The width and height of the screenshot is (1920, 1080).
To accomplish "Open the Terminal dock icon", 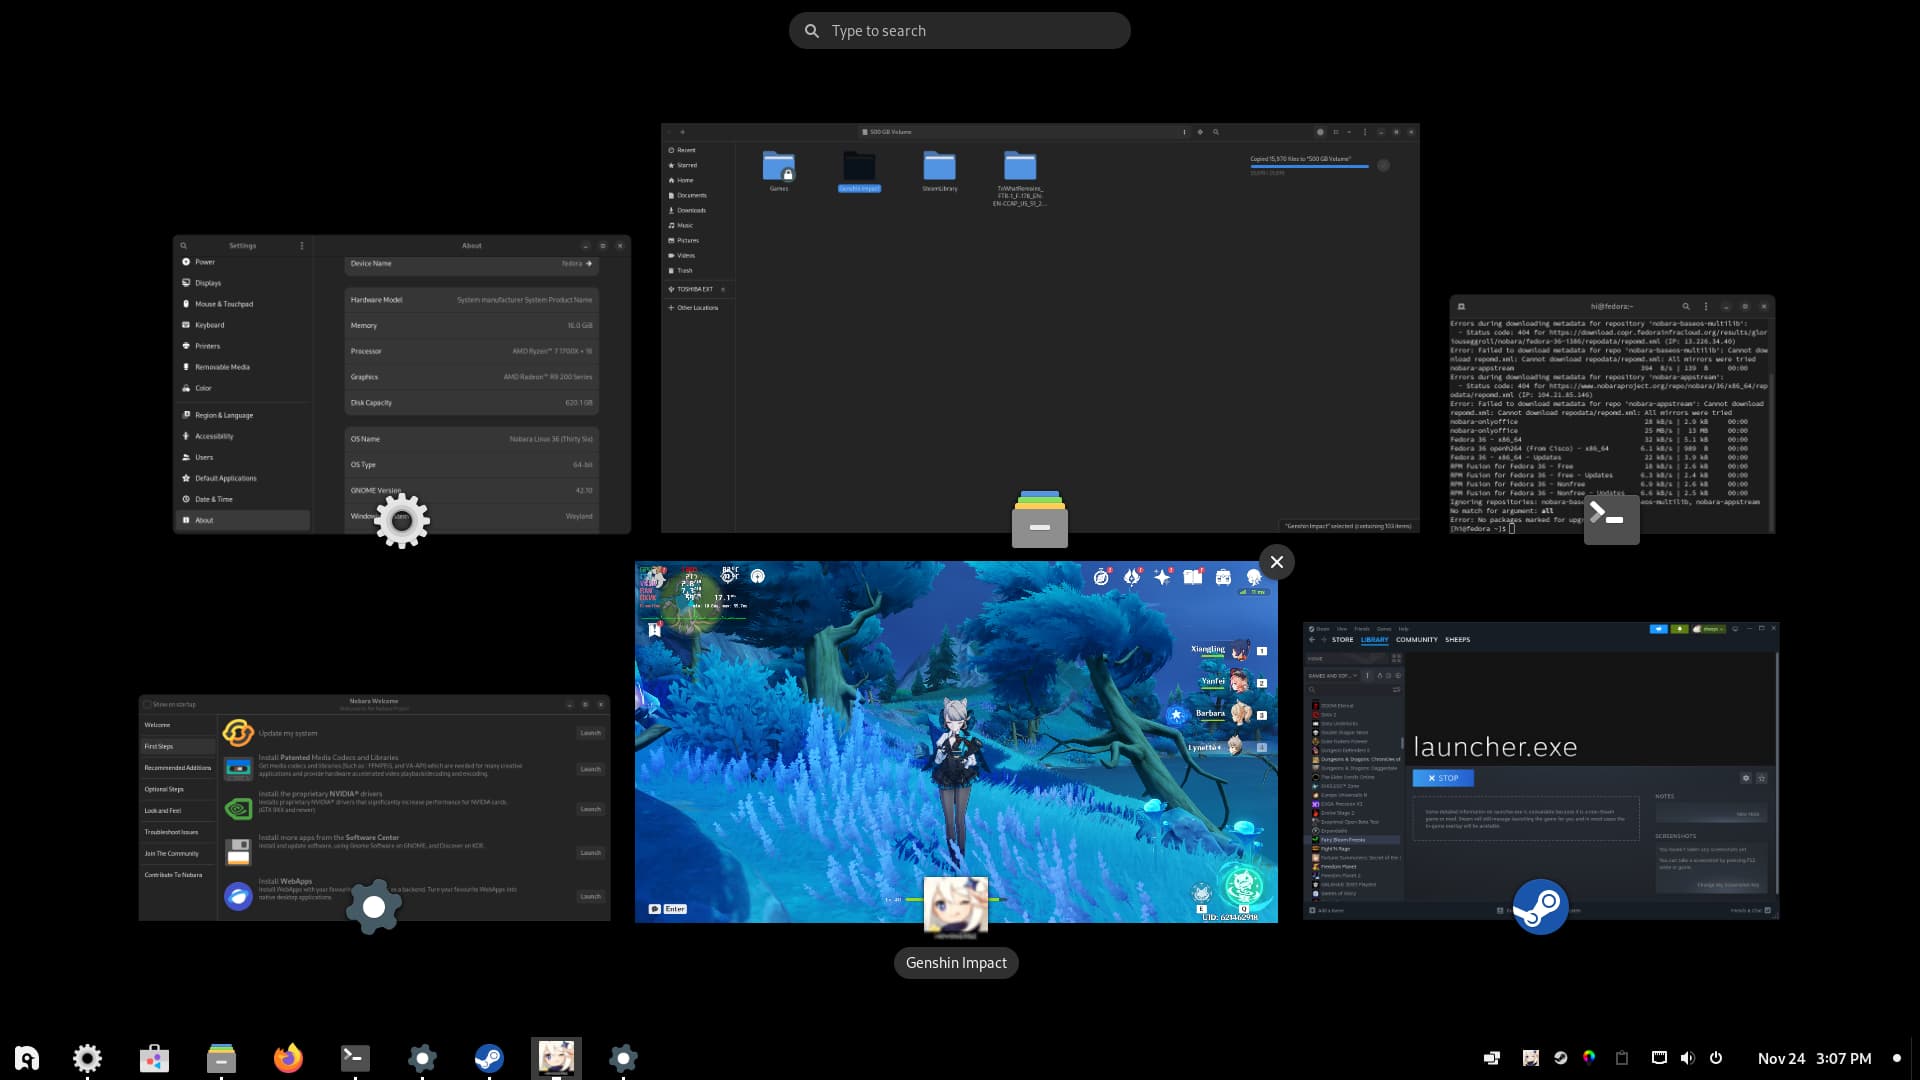I will [x=355, y=1058].
